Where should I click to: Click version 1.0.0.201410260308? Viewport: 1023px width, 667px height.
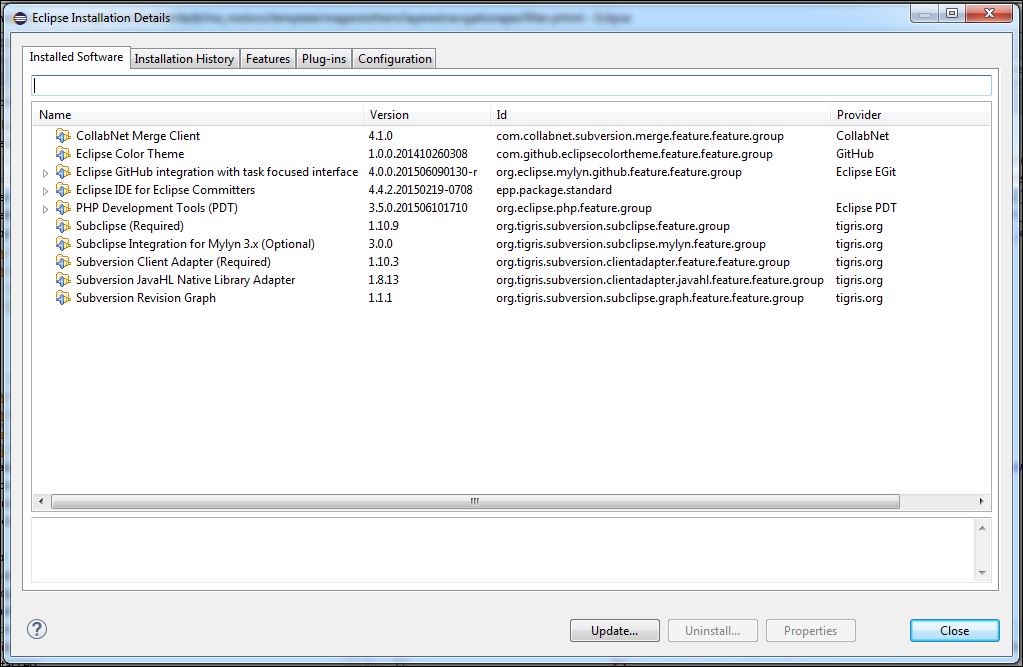click(418, 154)
